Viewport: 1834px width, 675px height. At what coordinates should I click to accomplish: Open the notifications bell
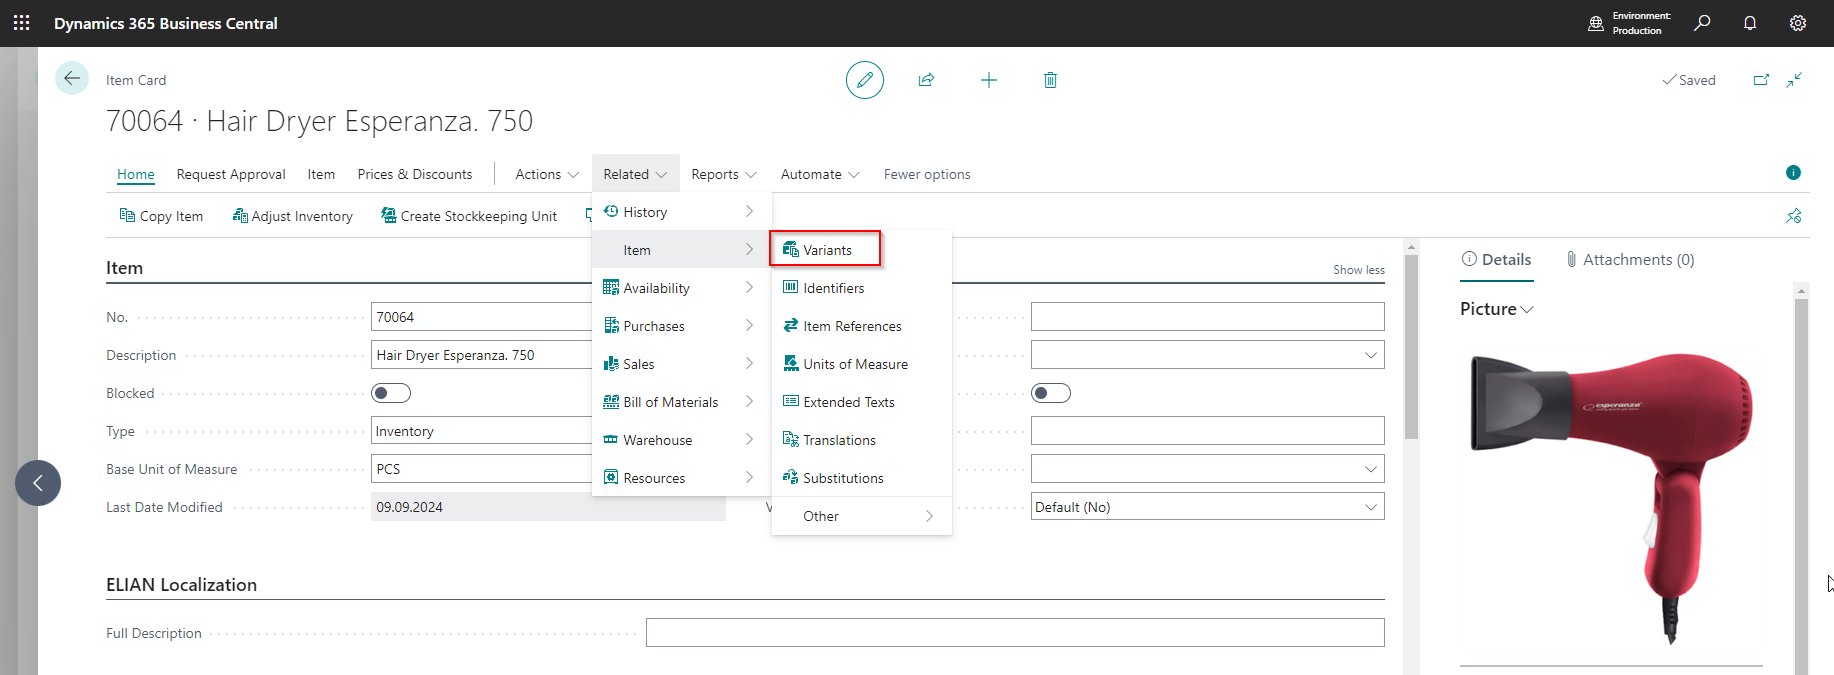[x=1750, y=23]
